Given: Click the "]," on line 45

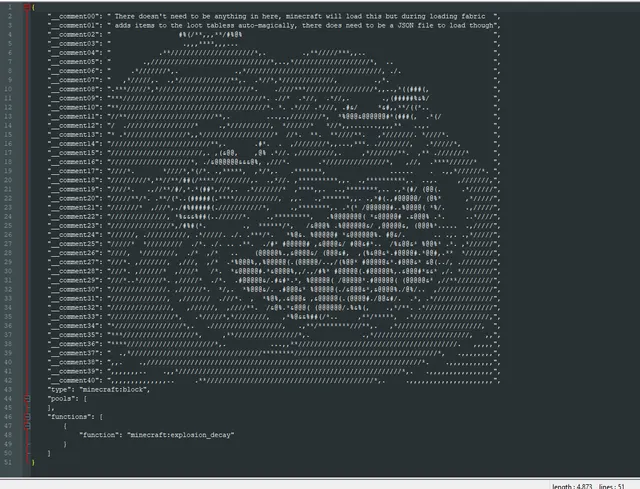Looking at the screenshot, I should pos(51,408).
